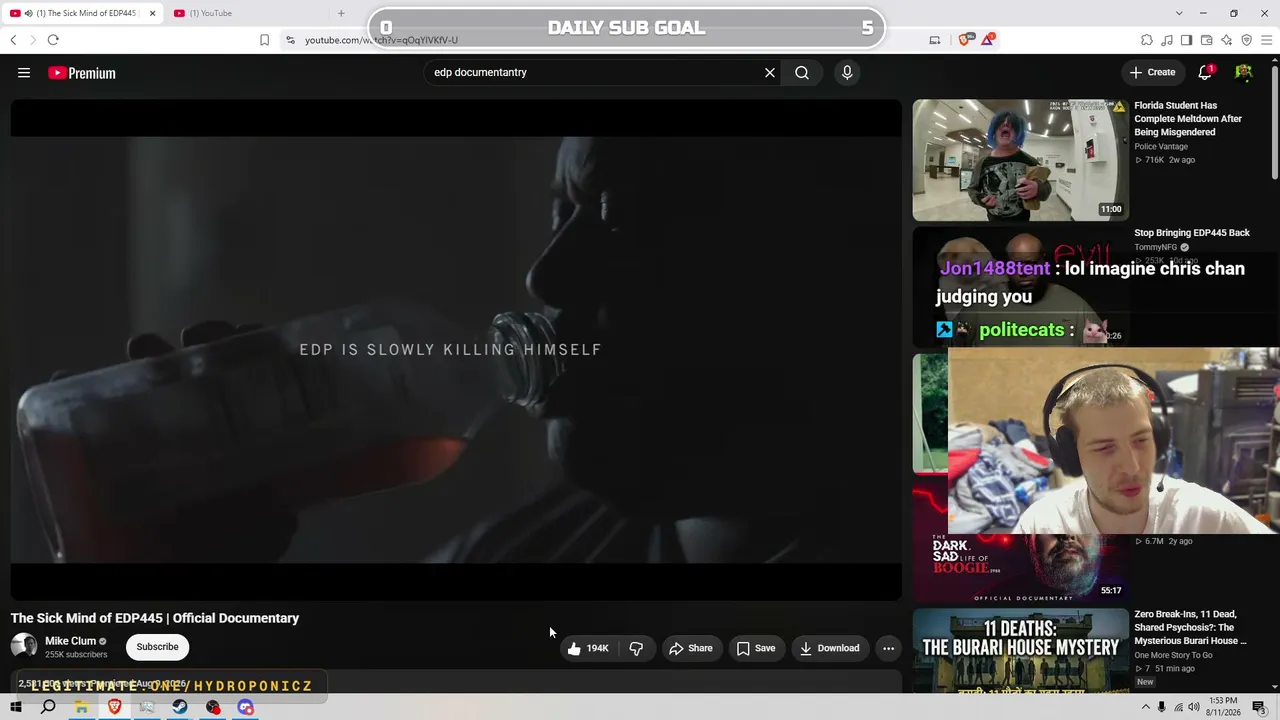Show hidden system tray icons
1280x720 pixels.
(x=1145, y=707)
